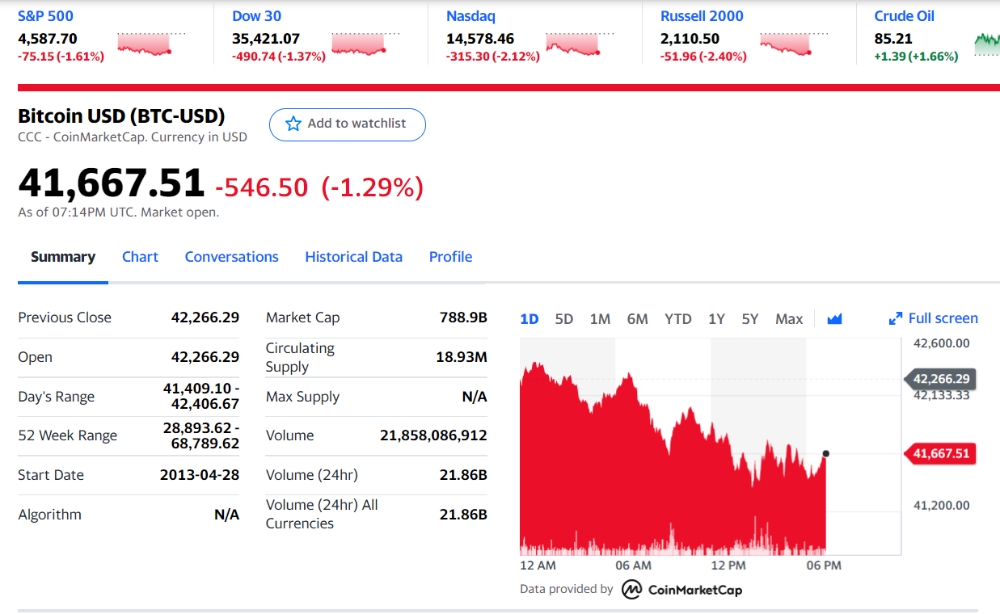The width and height of the screenshot is (1000, 614).
Task: Click the CCC - CoinMarketCap currency subtitle
Action: point(132,137)
